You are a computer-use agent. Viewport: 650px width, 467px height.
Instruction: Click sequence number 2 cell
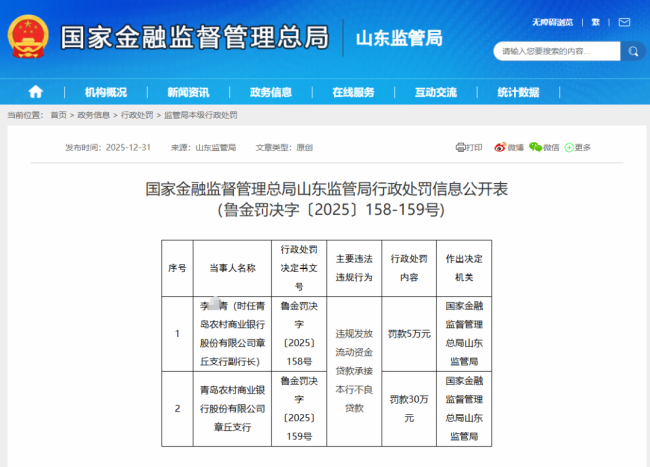click(x=177, y=409)
